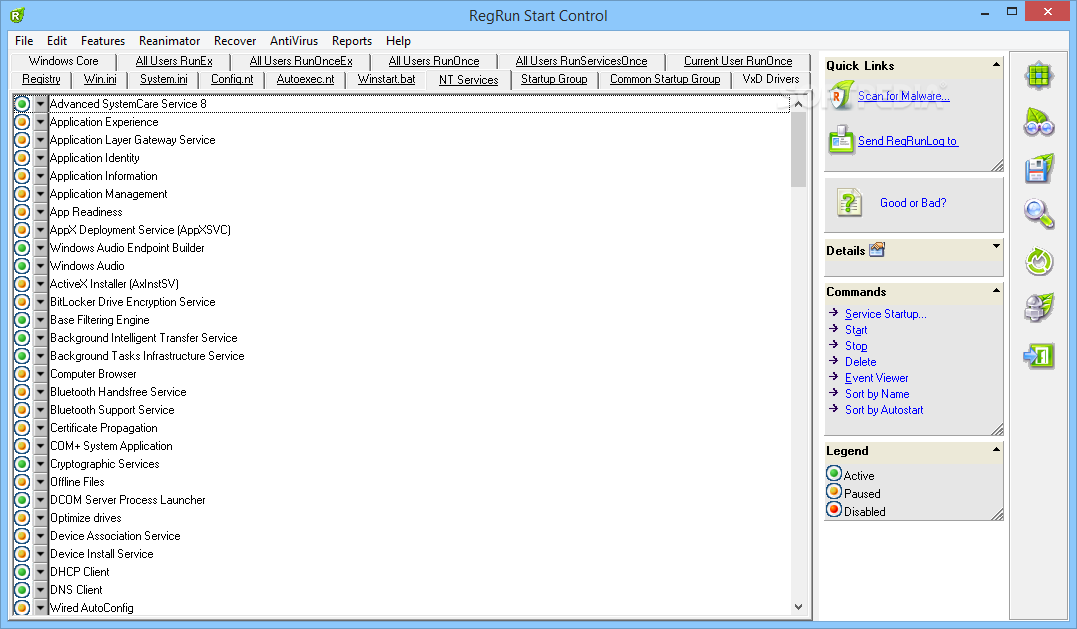Screen dimensions: 1077x629
Task: Click the printer with leaf icon
Action: click(1039, 308)
